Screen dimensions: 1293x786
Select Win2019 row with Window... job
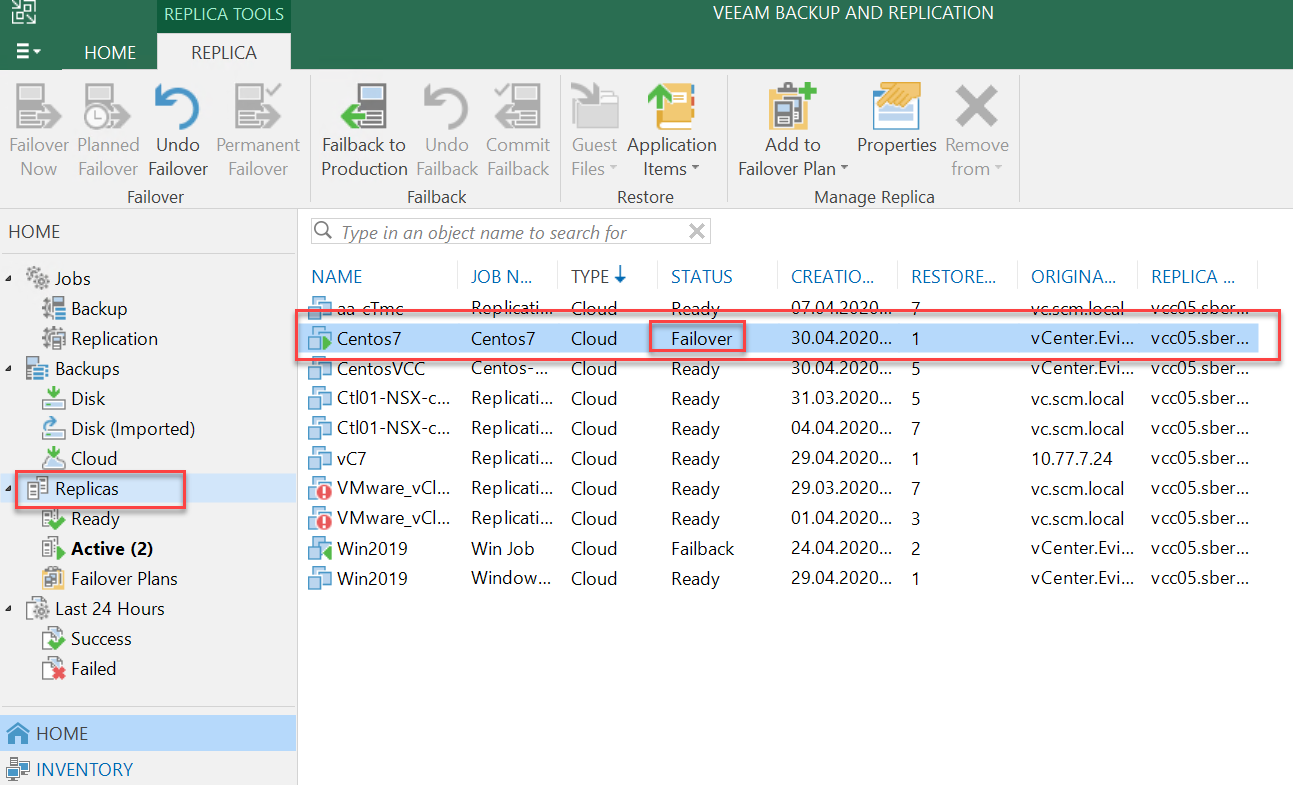click(x=780, y=579)
